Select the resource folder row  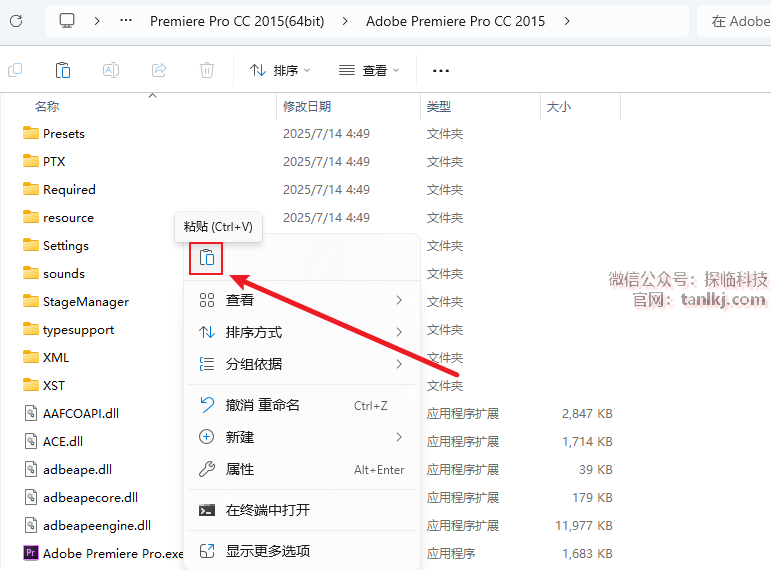(68, 217)
